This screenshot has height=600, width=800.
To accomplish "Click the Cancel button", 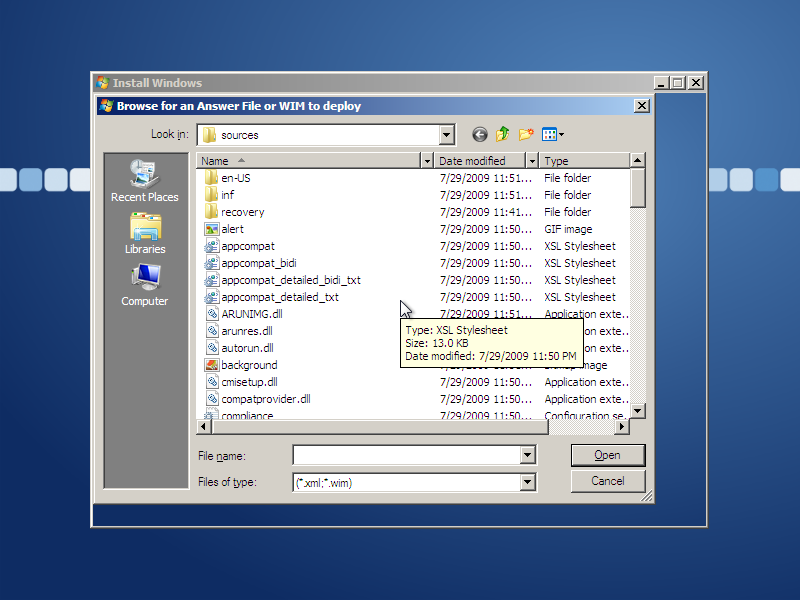I will tap(608, 481).
